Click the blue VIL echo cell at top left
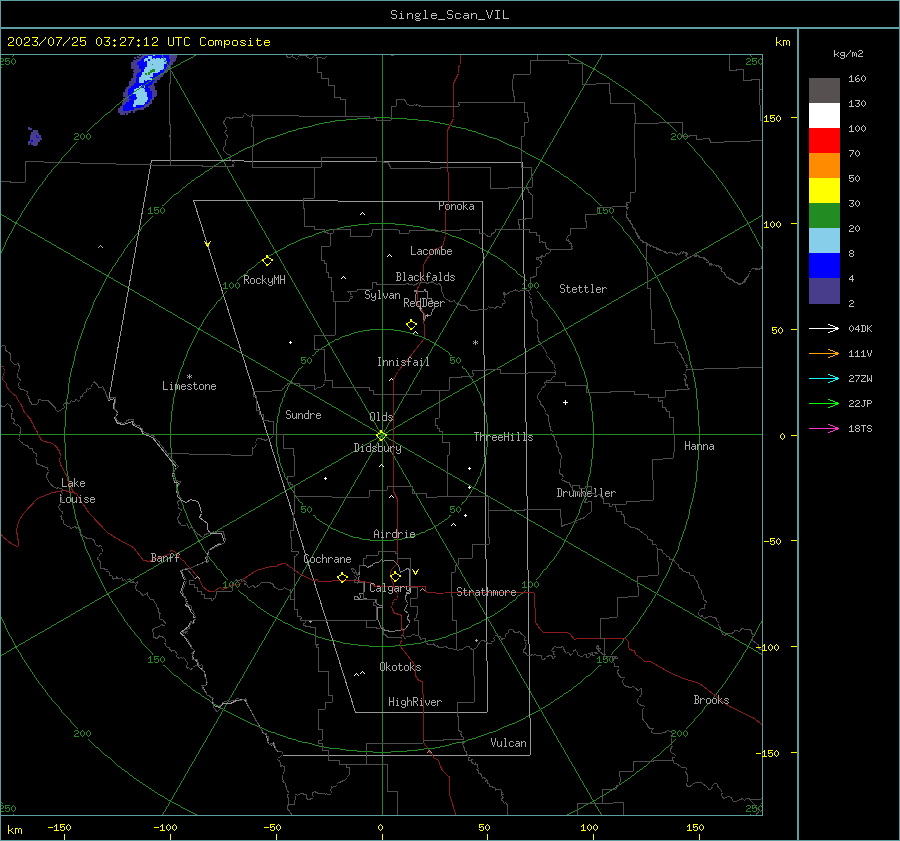The width and height of the screenshot is (900, 841). pos(145,84)
